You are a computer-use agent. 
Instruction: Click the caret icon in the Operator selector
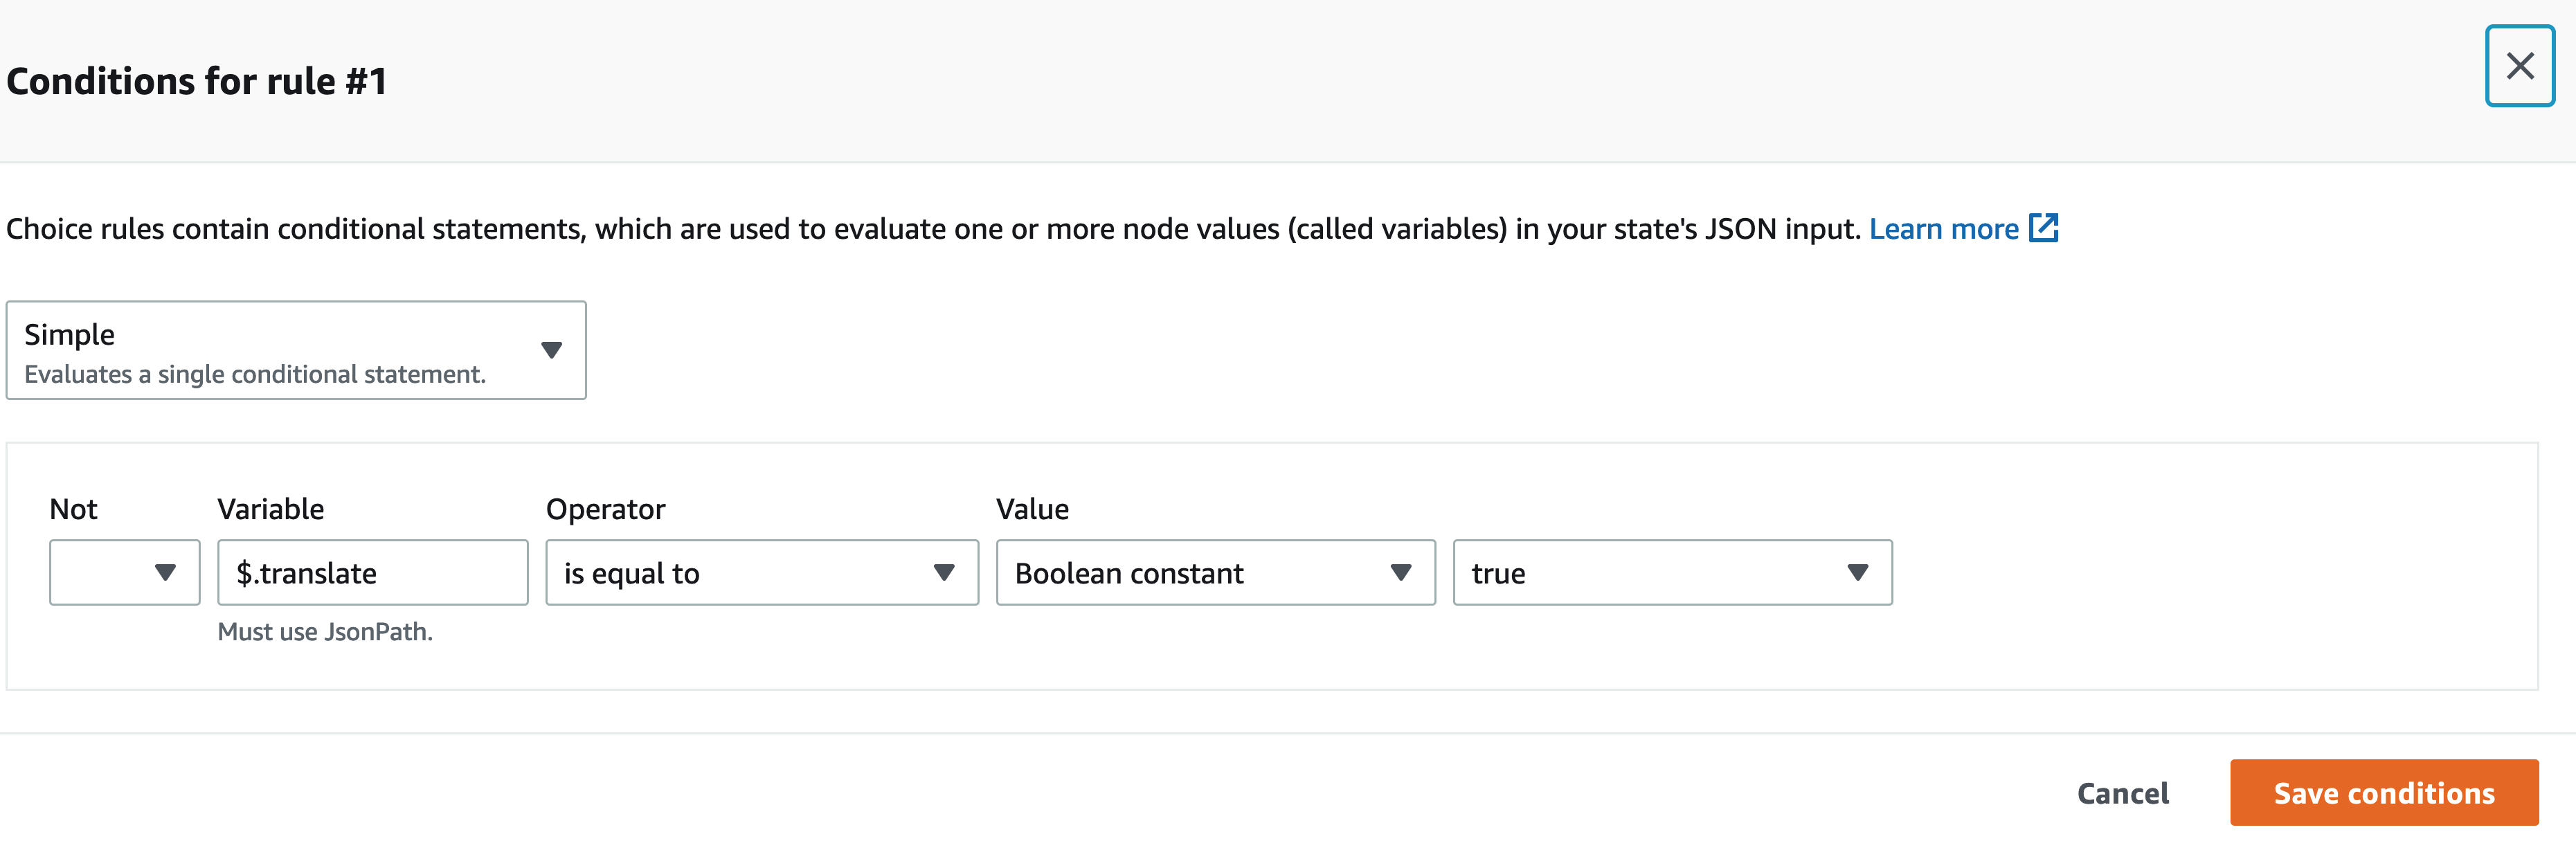tap(943, 573)
